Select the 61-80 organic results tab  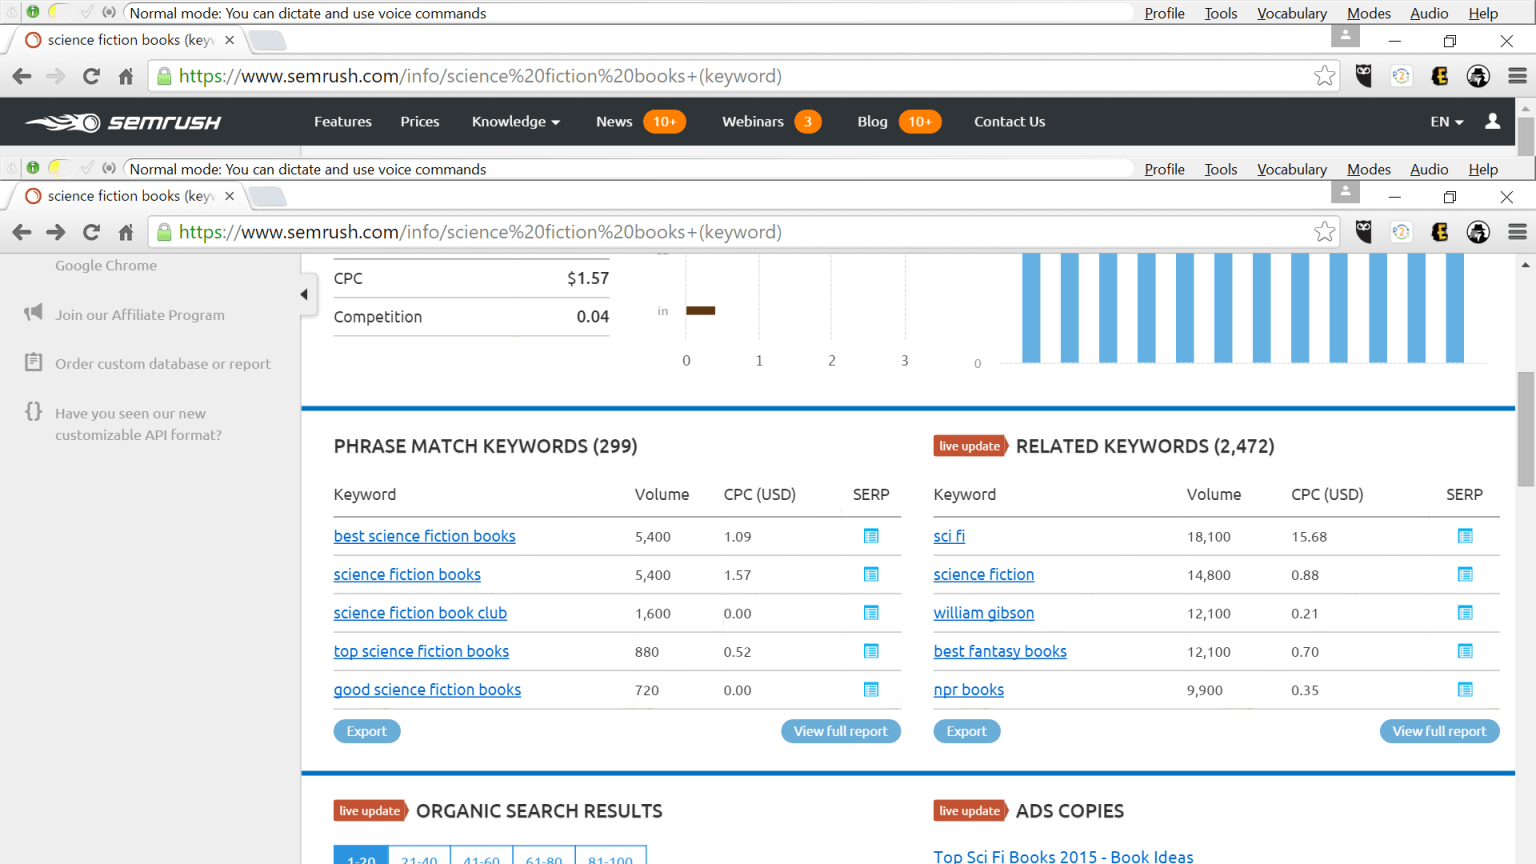(544, 856)
